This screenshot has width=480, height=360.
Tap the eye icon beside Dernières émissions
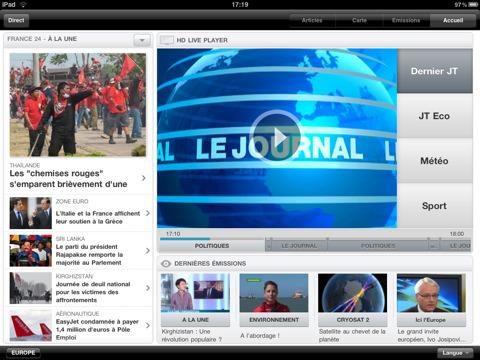[x=166, y=264]
